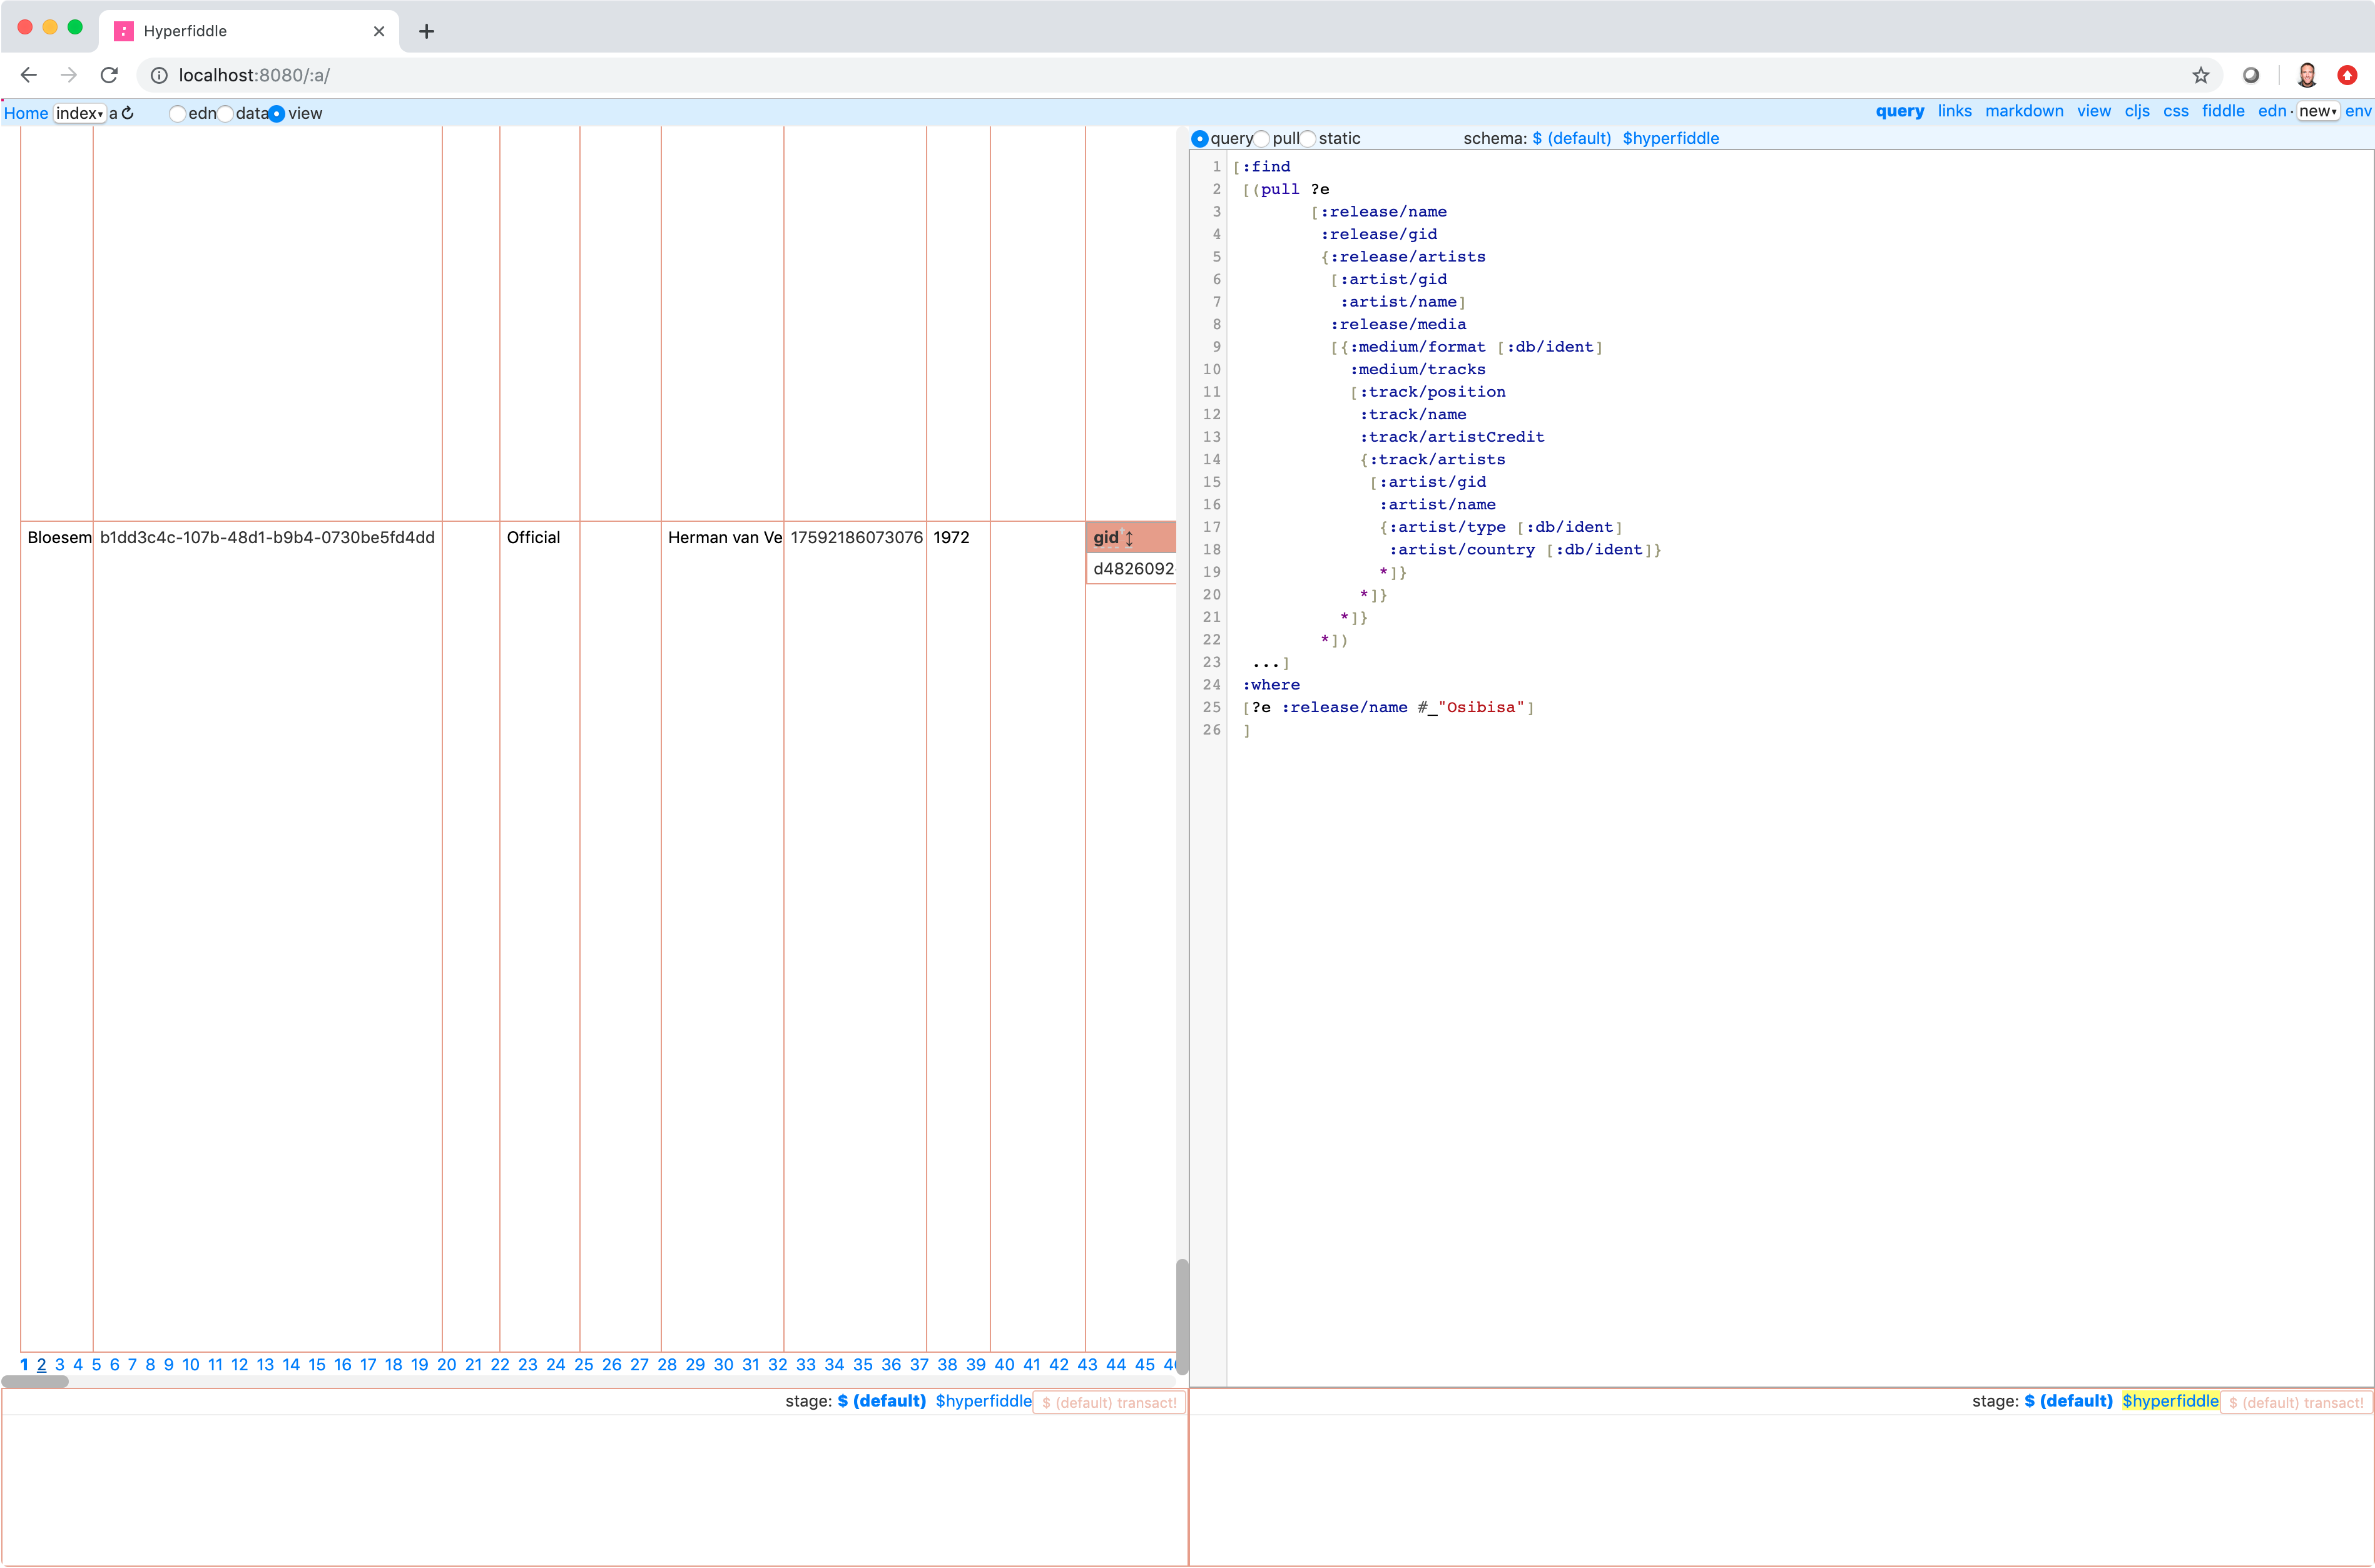2375x1568 pixels.
Task: Select the data radio button
Action: coord(226,113)
